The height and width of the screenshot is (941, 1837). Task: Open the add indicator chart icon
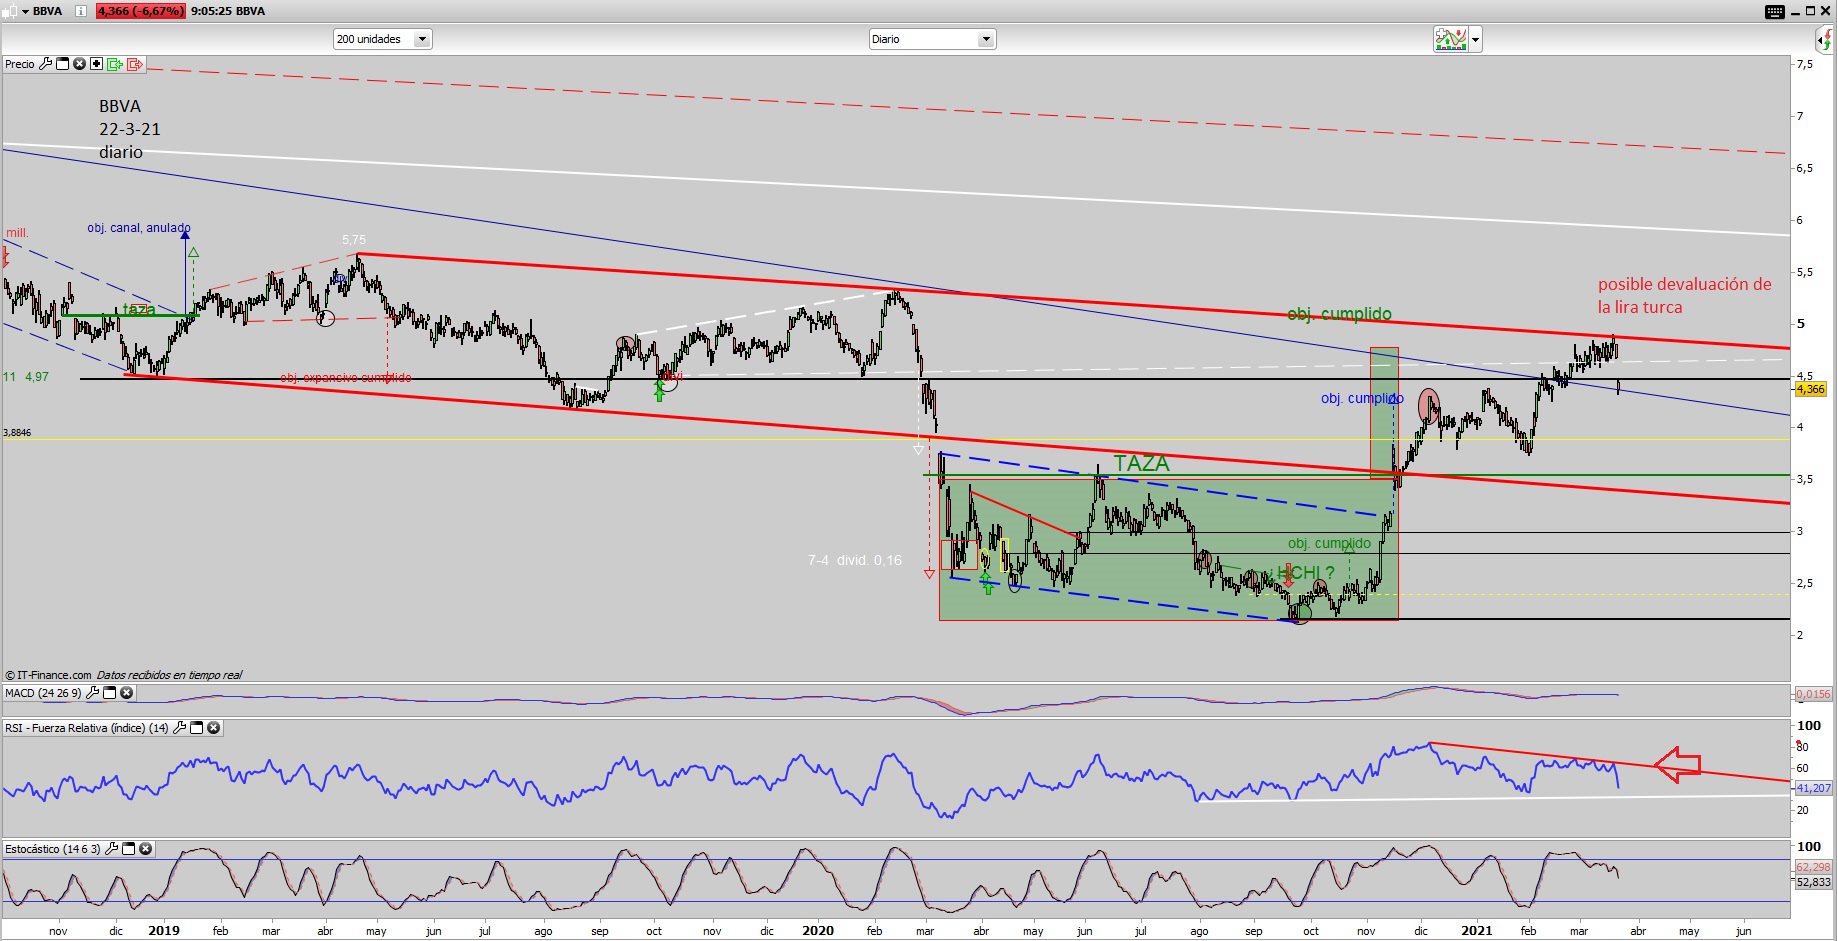coord(1450,39)
